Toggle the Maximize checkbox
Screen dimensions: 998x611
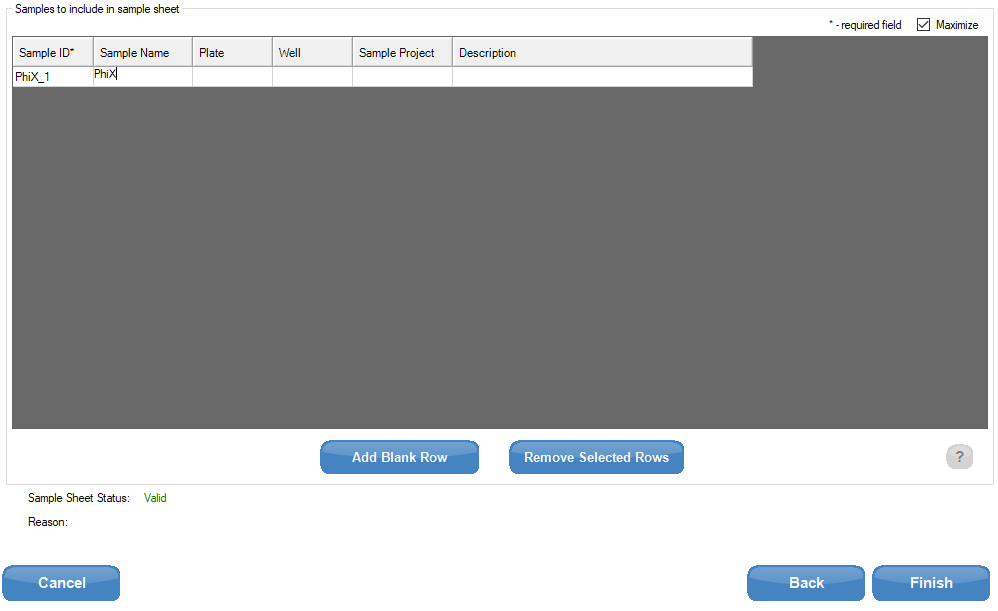(923, 25)
